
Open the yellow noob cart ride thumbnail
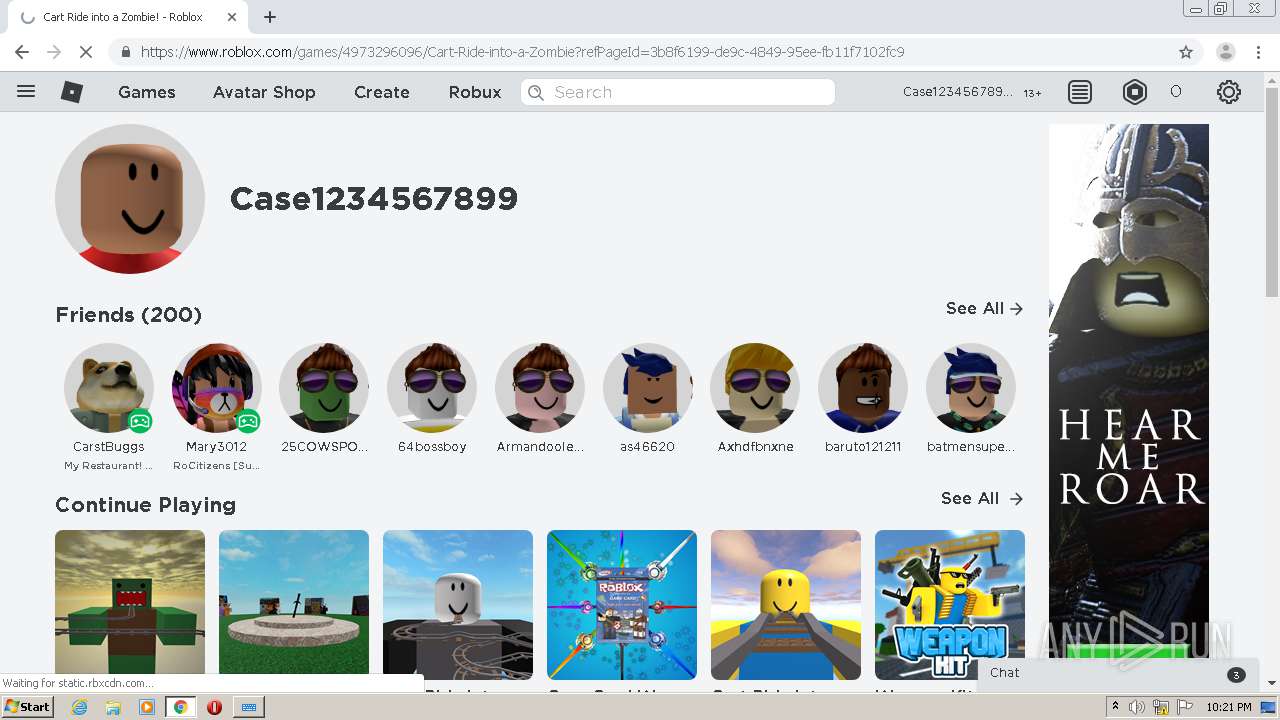786,605
